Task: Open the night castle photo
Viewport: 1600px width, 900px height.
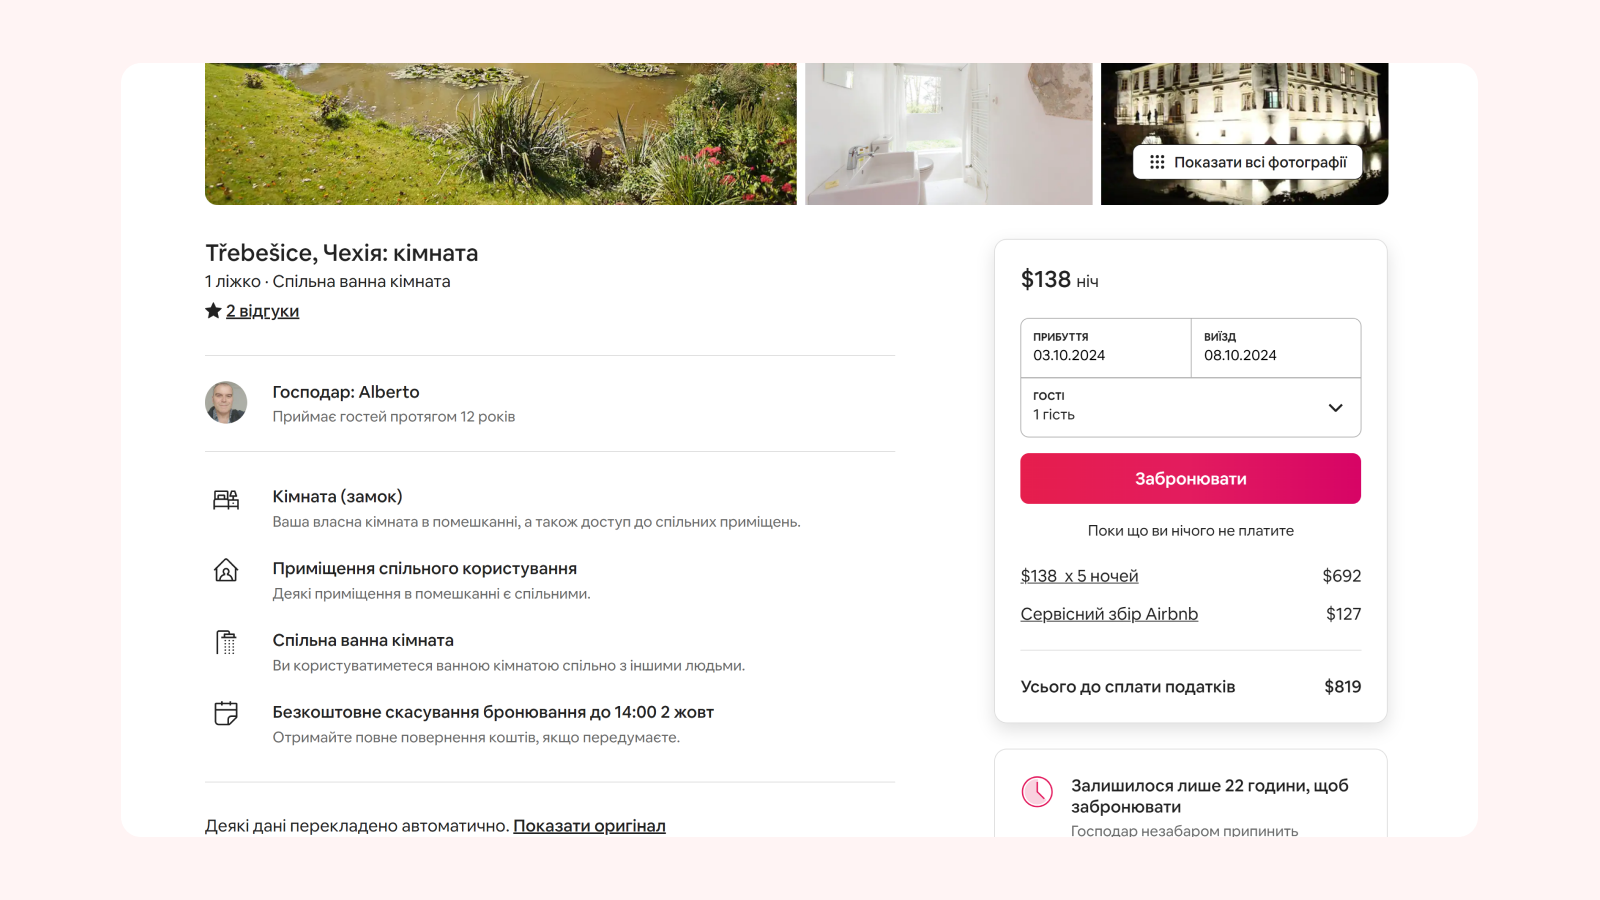Action: point(1243,100)
